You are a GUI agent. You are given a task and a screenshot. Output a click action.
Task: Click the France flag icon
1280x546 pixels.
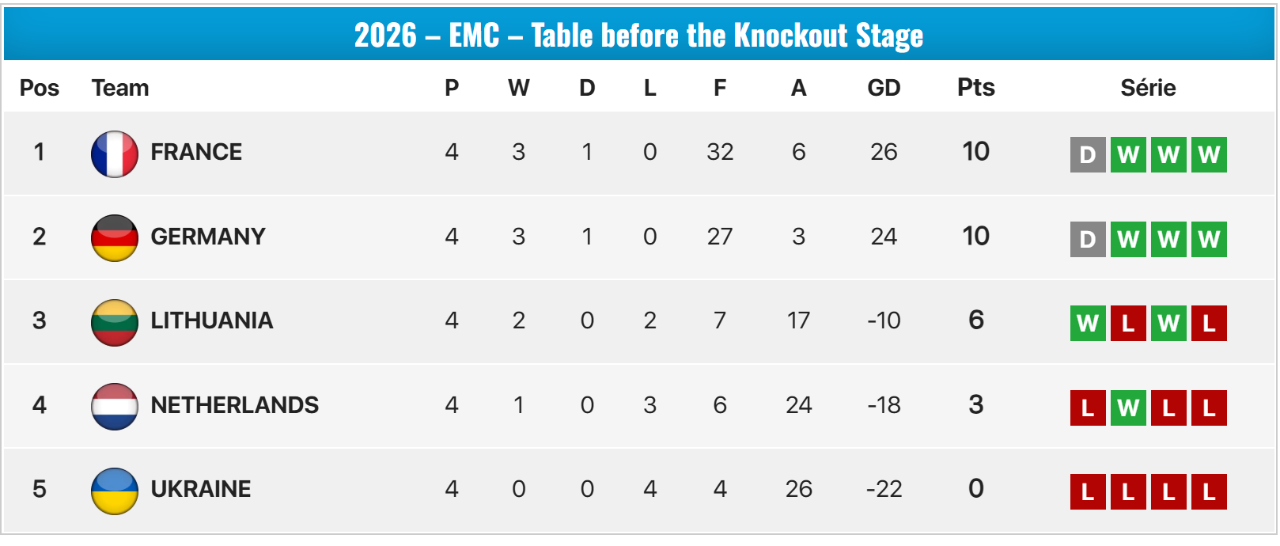(115, 154)
